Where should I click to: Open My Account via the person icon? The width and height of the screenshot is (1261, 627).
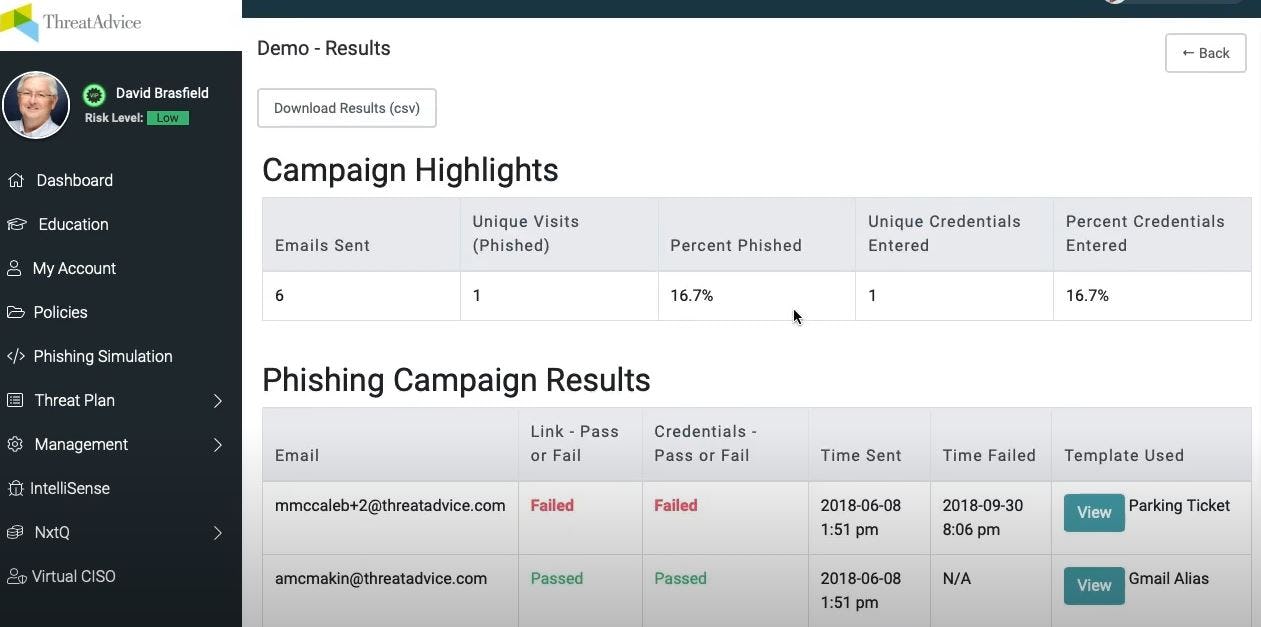click(x=16, y=268)
